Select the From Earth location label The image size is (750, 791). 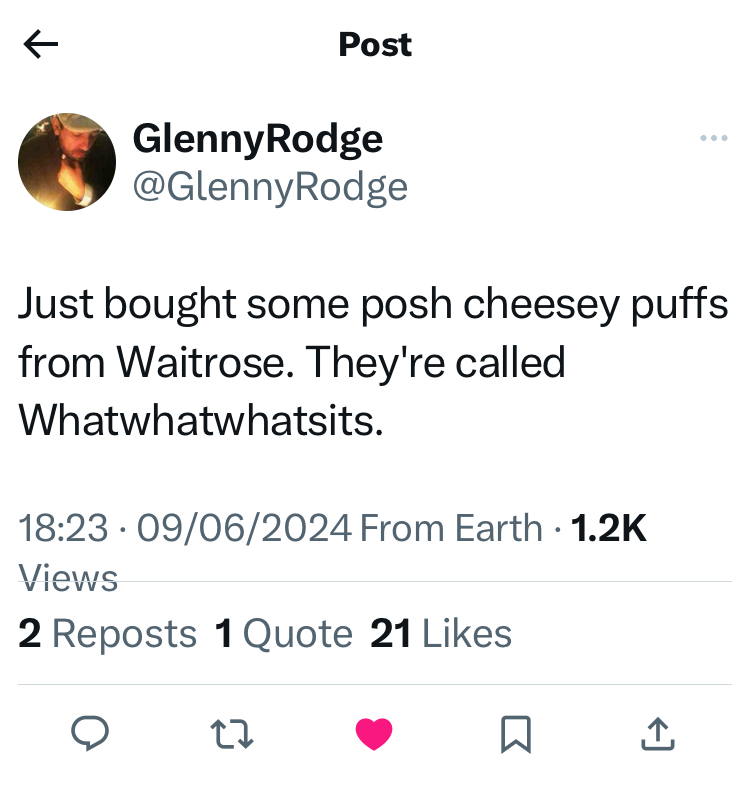tap(451, 528)
